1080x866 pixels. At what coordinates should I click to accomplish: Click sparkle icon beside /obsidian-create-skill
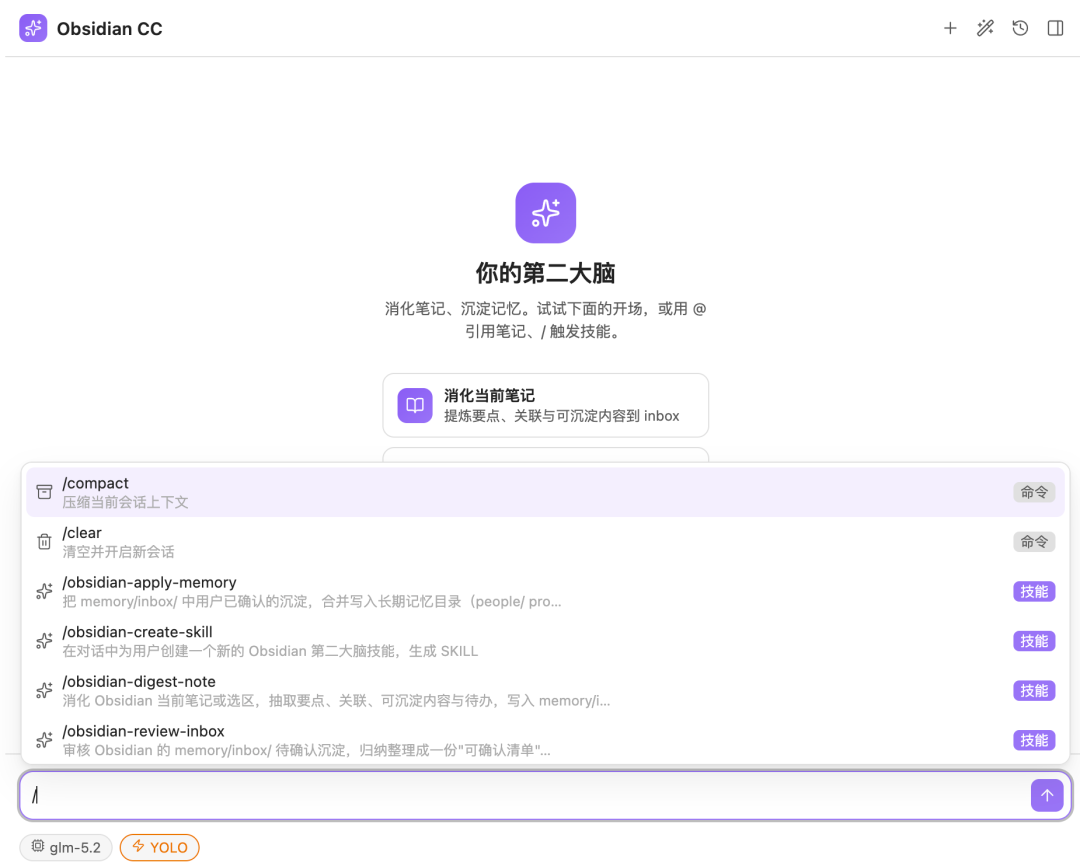coord(44,641)
